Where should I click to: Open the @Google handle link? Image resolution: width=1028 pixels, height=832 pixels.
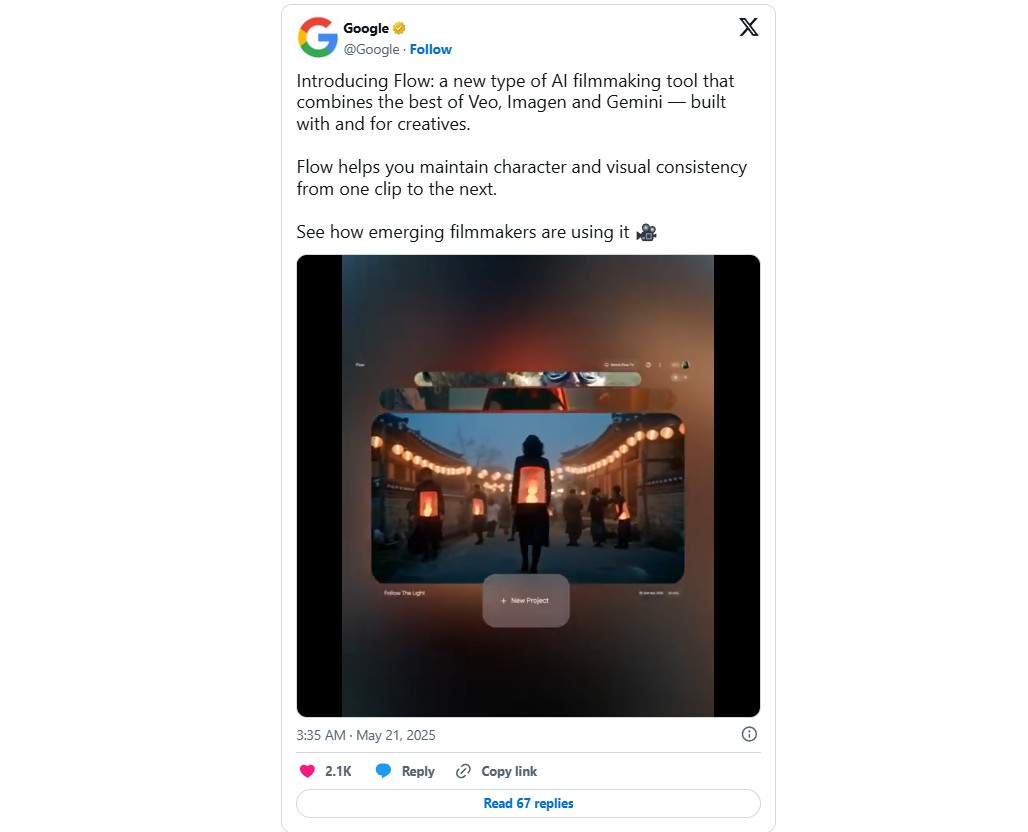[x=371, y=49]
